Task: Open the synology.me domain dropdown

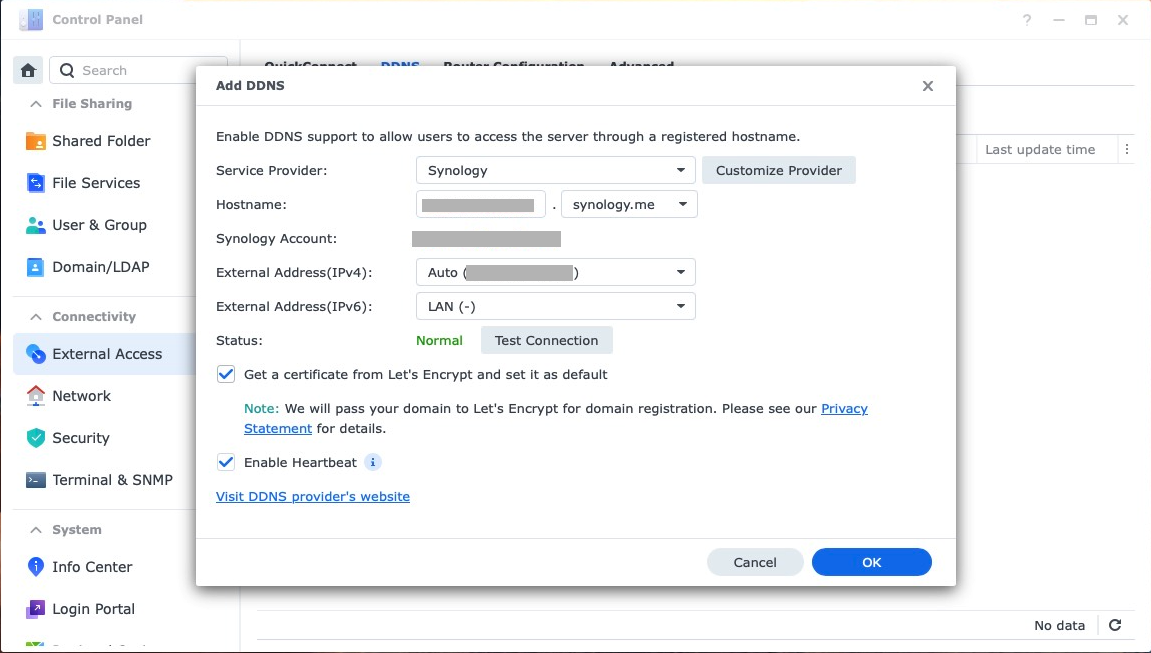Action: [629, 205]
